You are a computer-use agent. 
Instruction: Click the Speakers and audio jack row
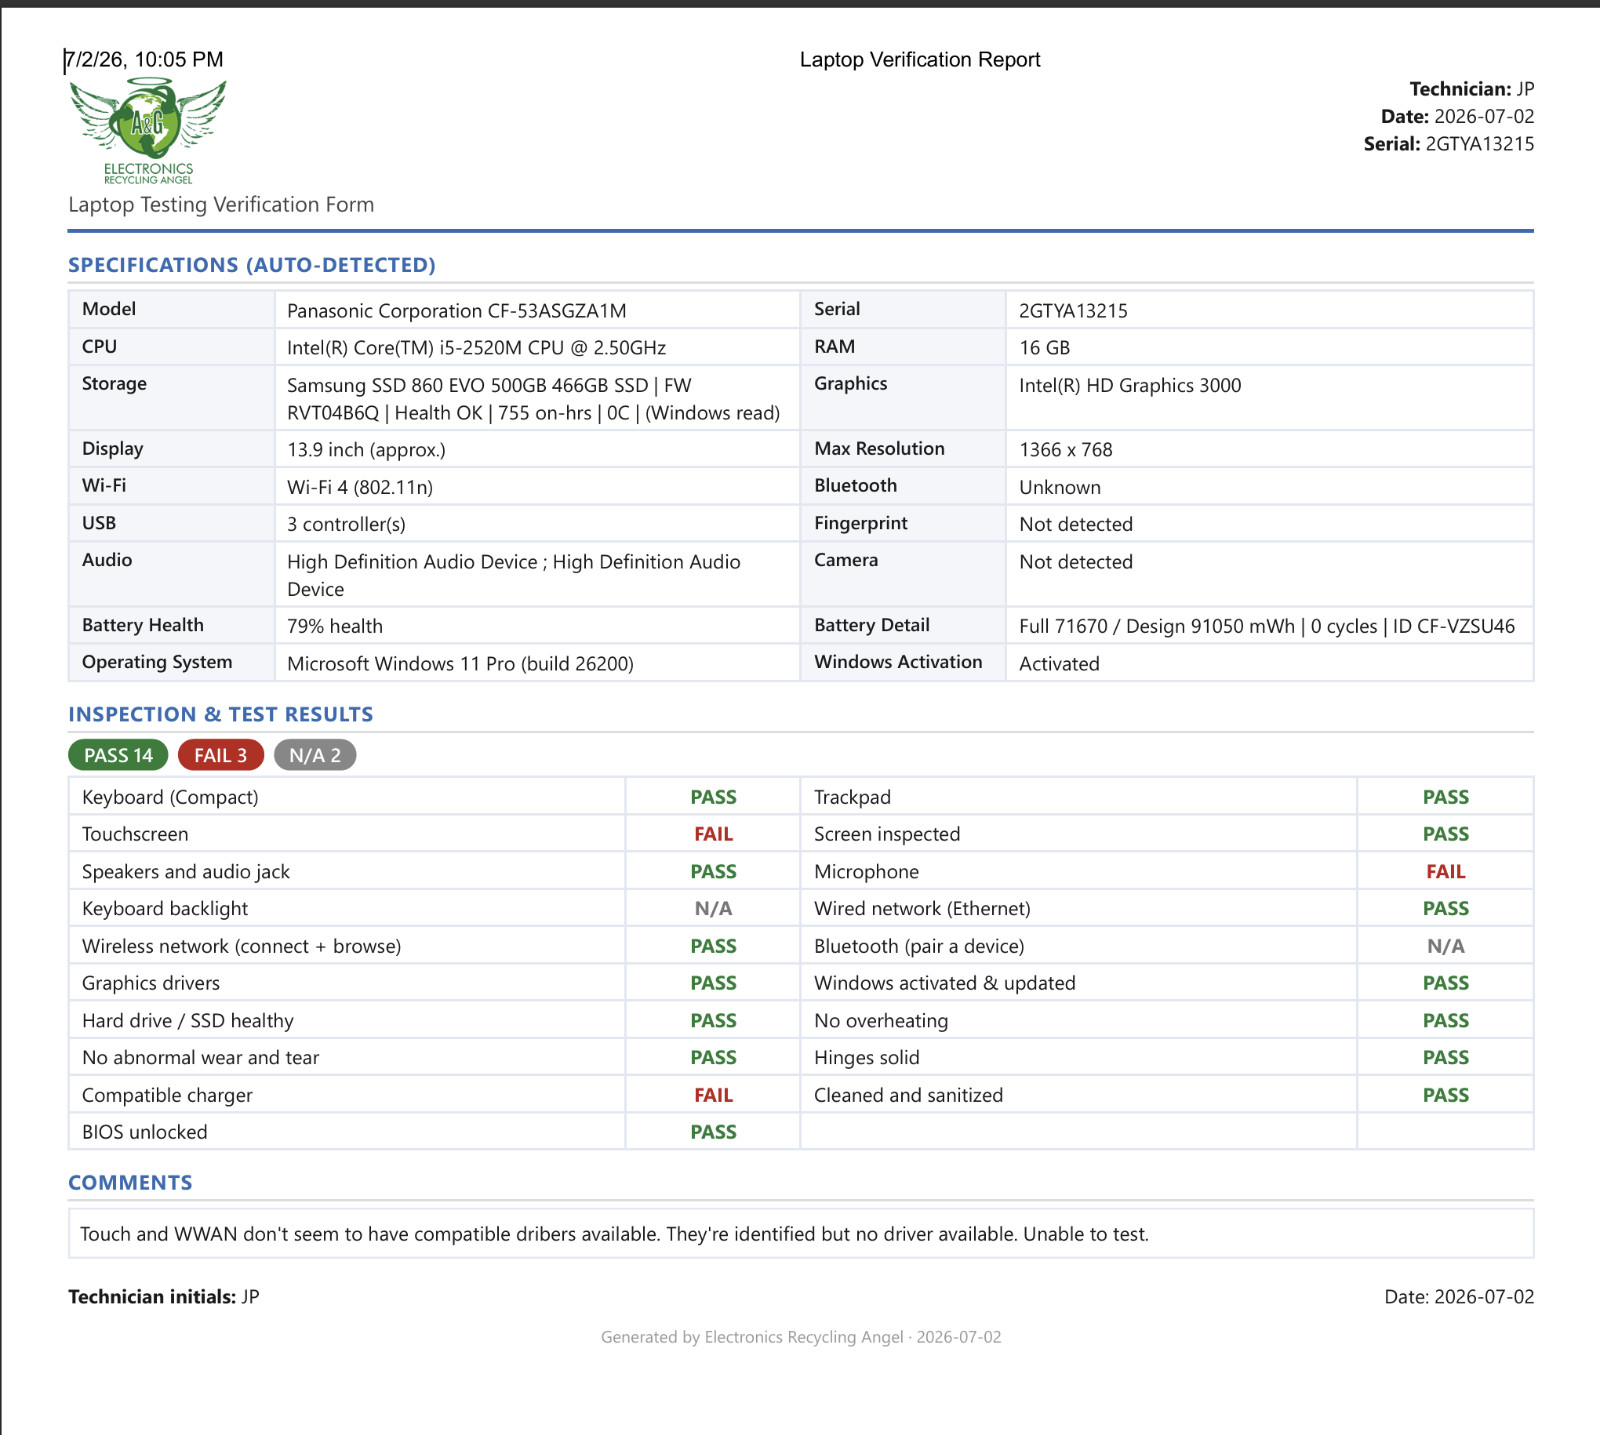(434, 872)
